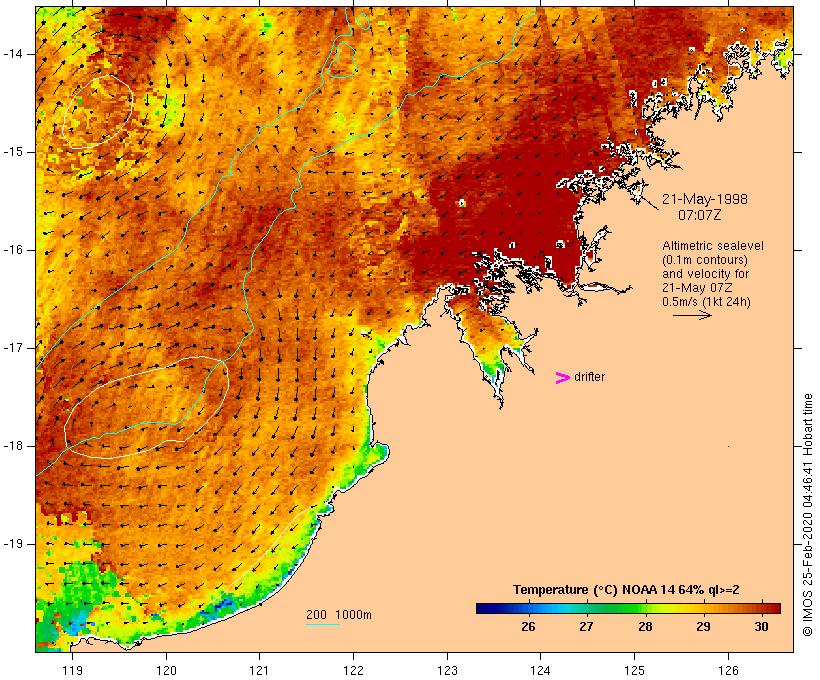Click the latitude axis label -14
This screenshot has height=680, width=820.
coord(12,54)
